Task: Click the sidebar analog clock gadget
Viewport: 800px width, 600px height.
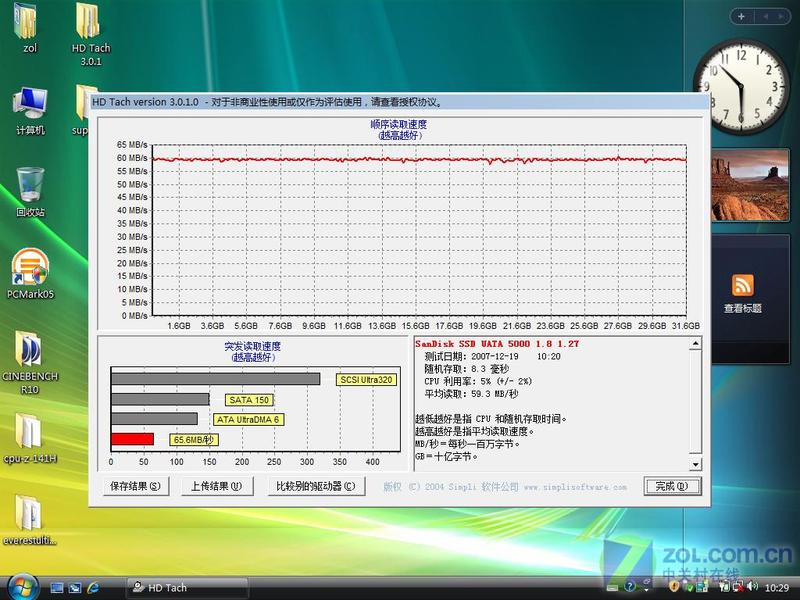Action: coord(741,87)
